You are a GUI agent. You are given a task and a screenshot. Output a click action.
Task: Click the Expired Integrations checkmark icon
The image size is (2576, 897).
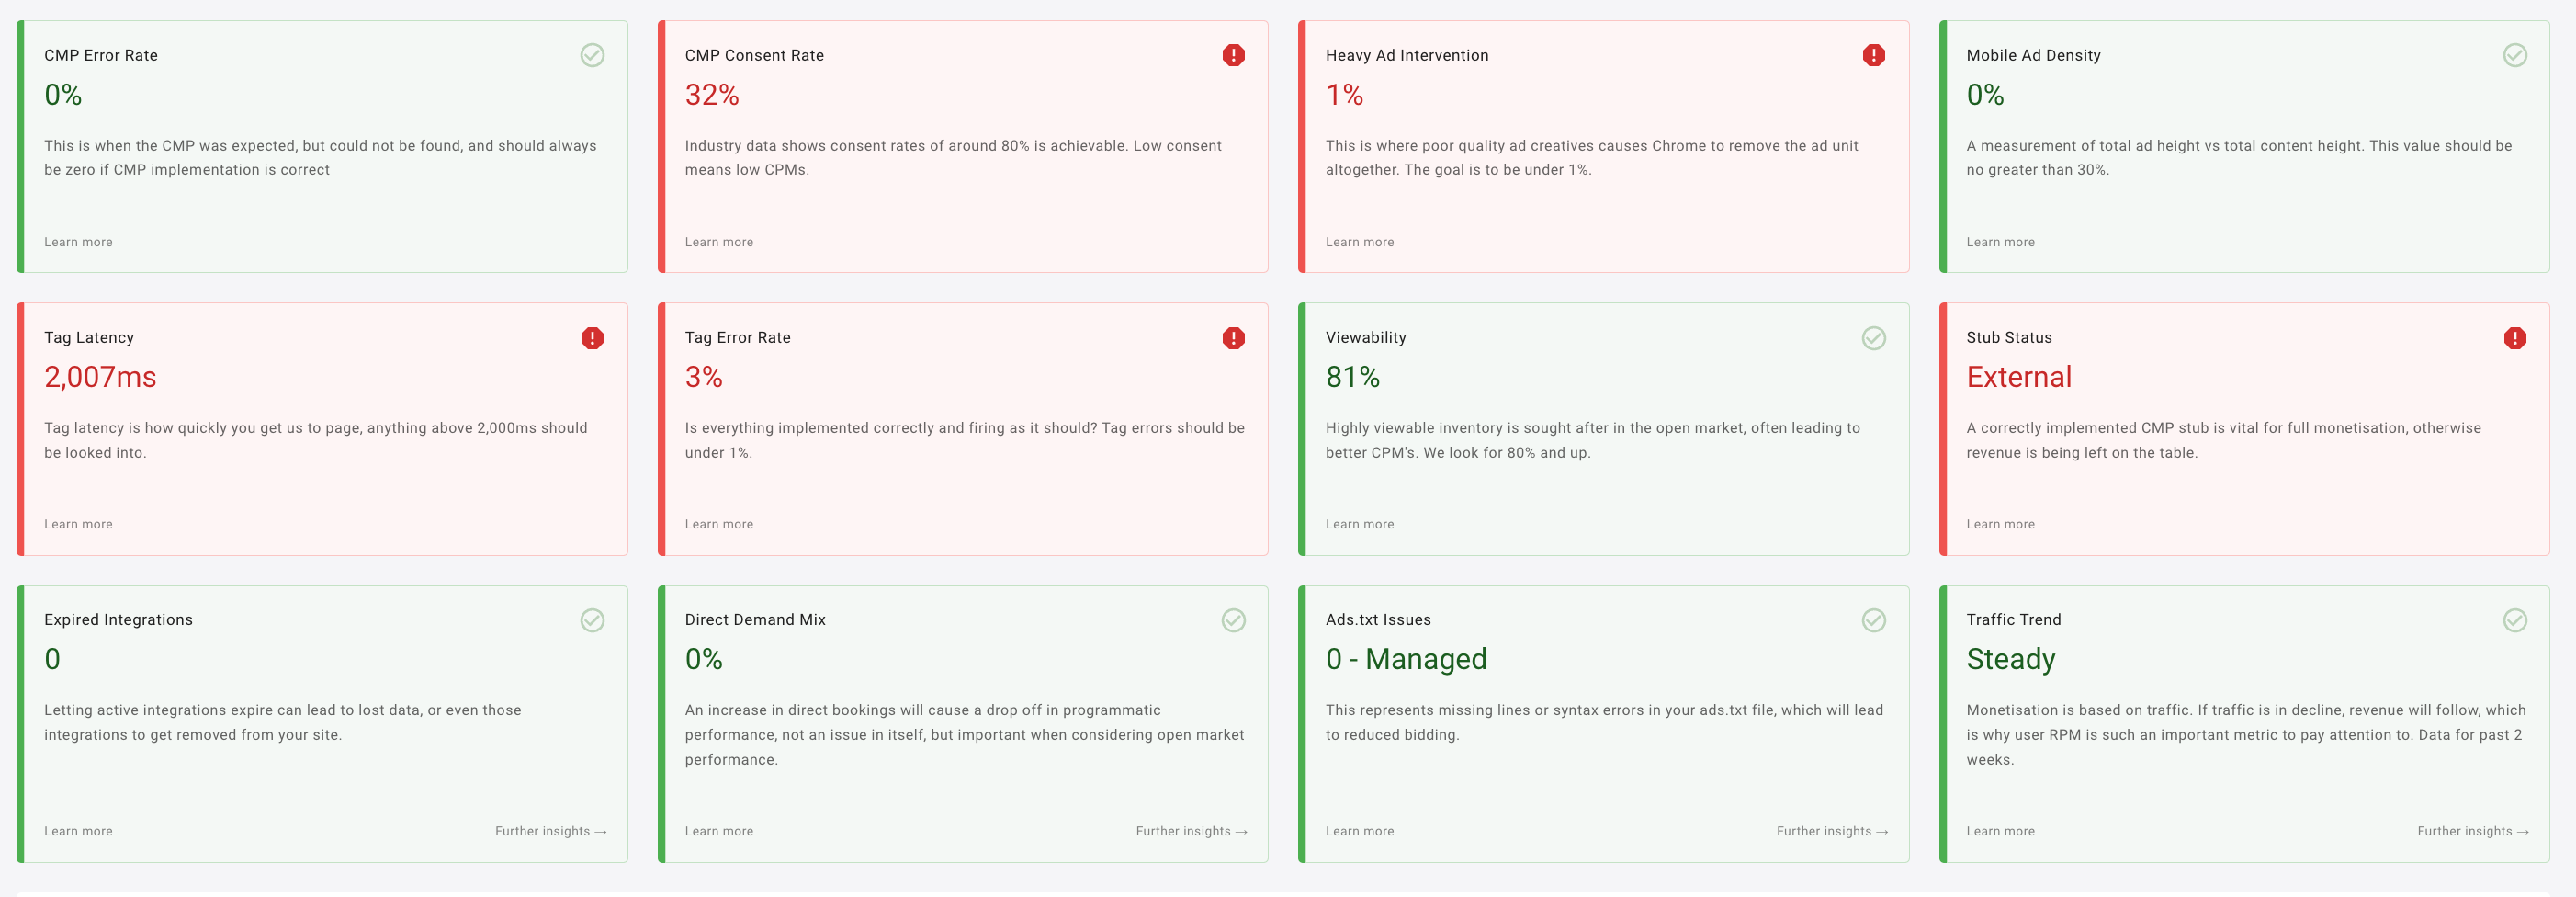click(592, 620)
